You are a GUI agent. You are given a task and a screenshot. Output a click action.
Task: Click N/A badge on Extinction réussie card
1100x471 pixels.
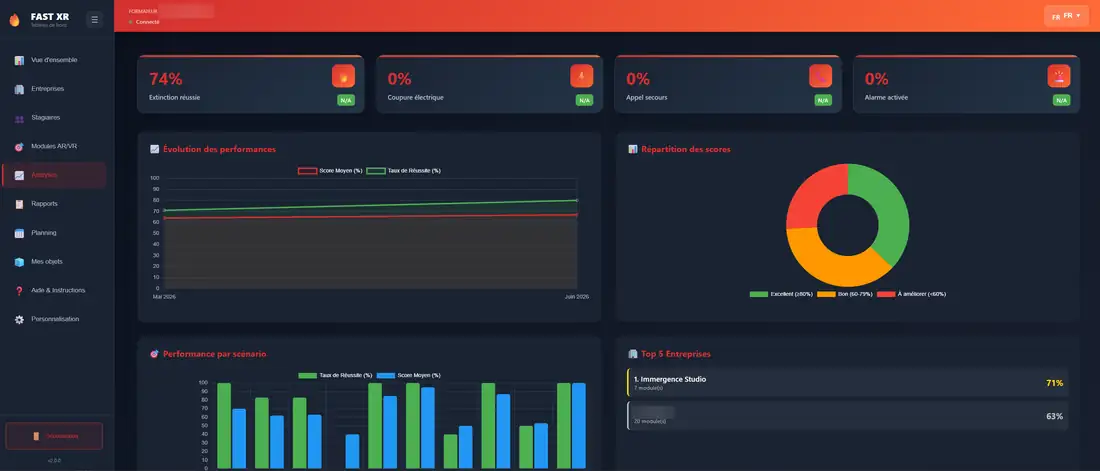pos(346,100)
